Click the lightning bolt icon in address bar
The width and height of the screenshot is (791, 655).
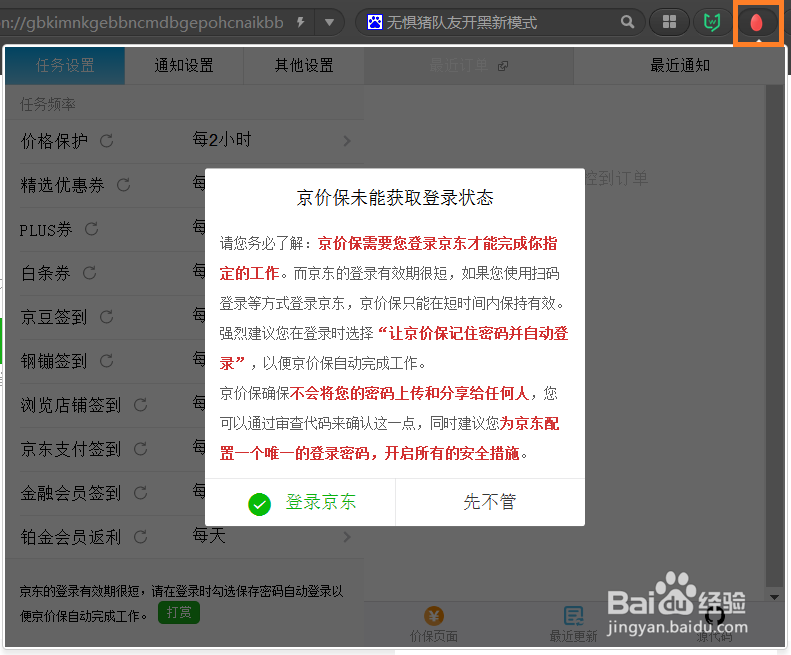[x=301, y=22]
